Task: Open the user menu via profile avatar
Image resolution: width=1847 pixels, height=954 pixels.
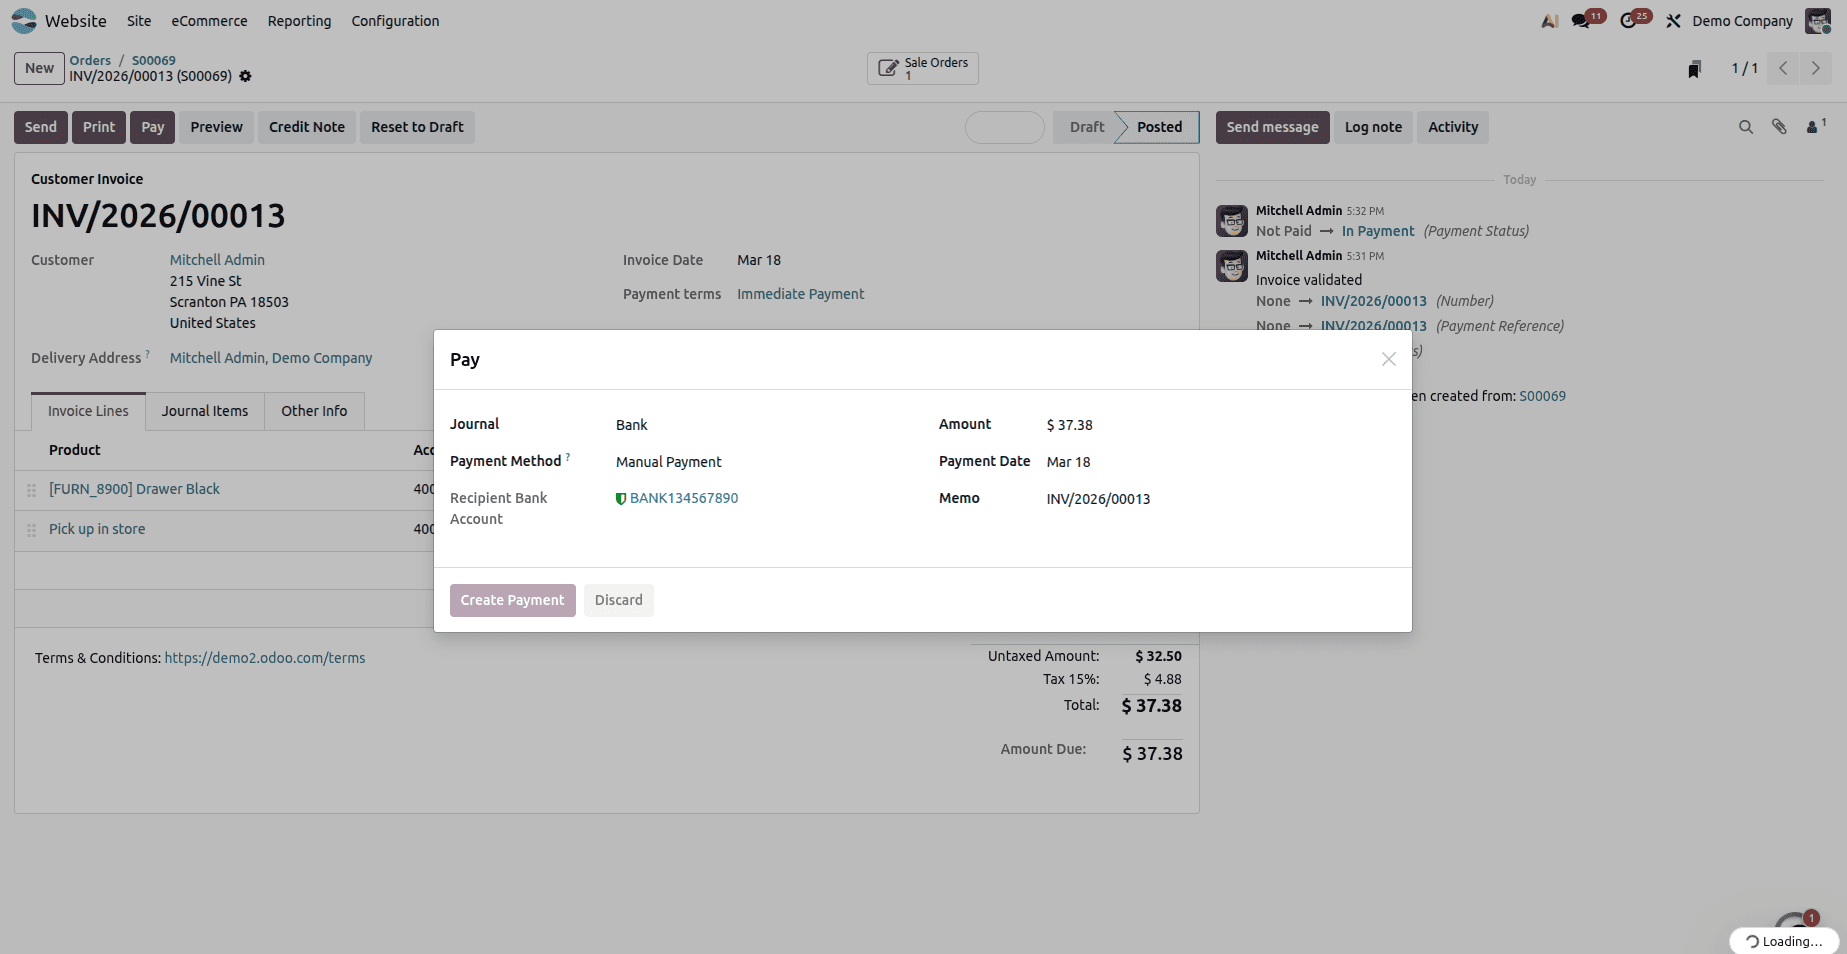Action: [x=1818, y=20]
